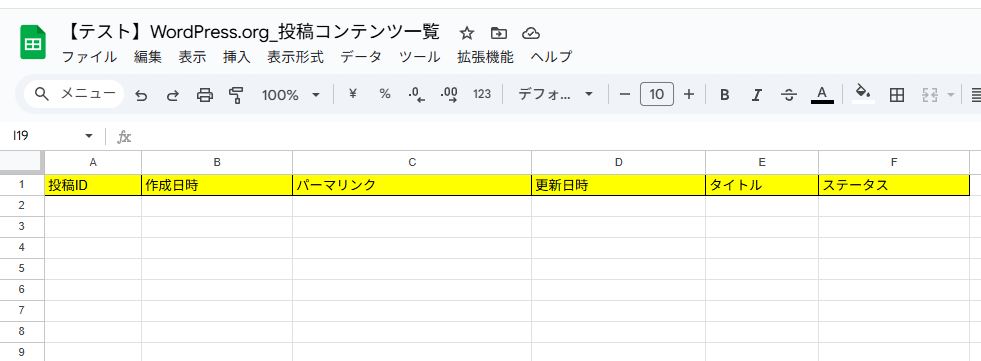The height and width of the screenshot is (361, 981).
Task: Select the ステータス header cell
Action: [894, 185]
